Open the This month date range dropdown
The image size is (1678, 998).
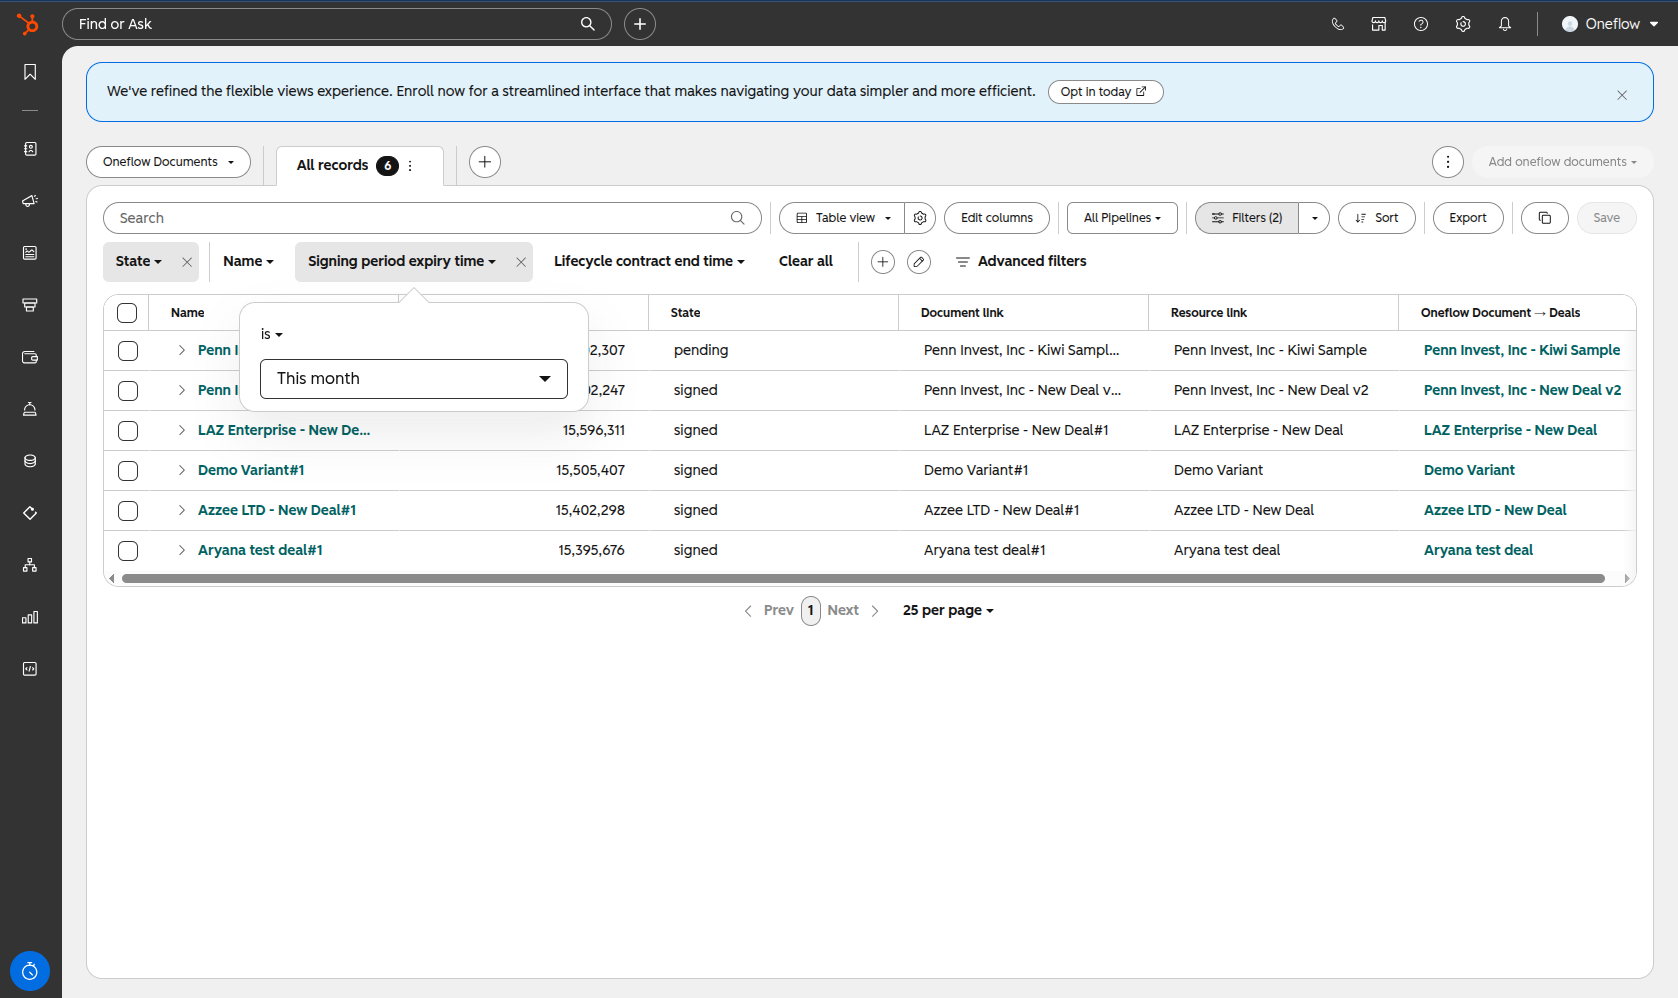click(414, 379)
